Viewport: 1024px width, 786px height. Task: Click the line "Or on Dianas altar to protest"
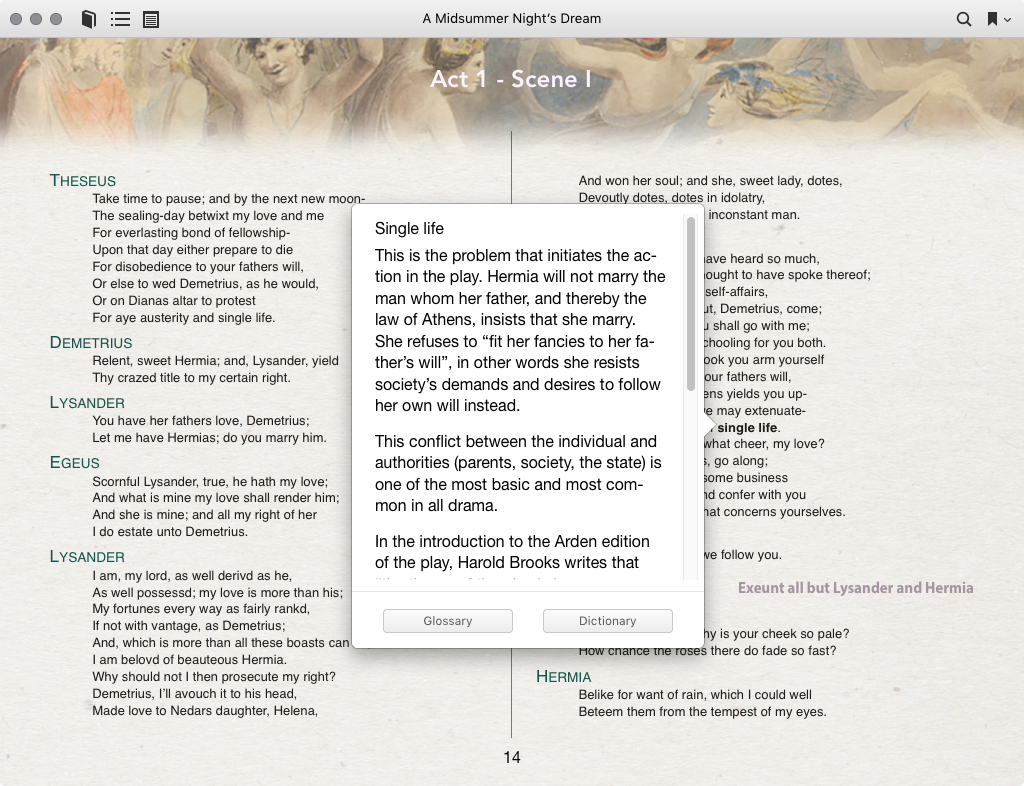(x=174, y=300)
